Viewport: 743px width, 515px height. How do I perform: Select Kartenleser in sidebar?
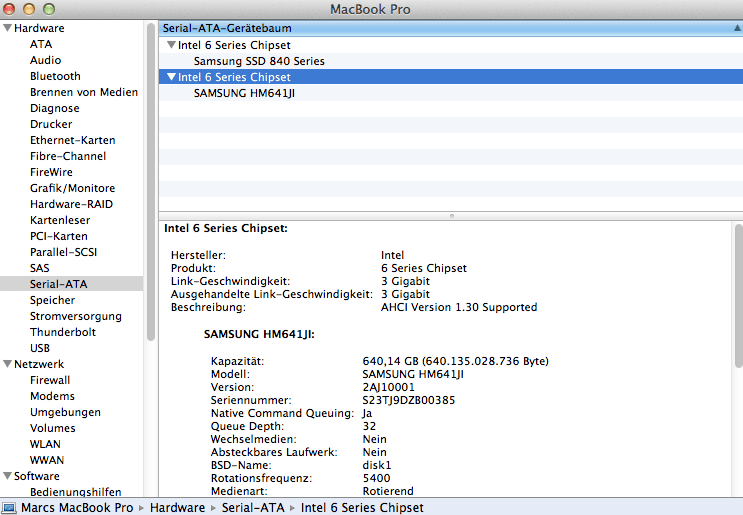click(x=60, y=220)
